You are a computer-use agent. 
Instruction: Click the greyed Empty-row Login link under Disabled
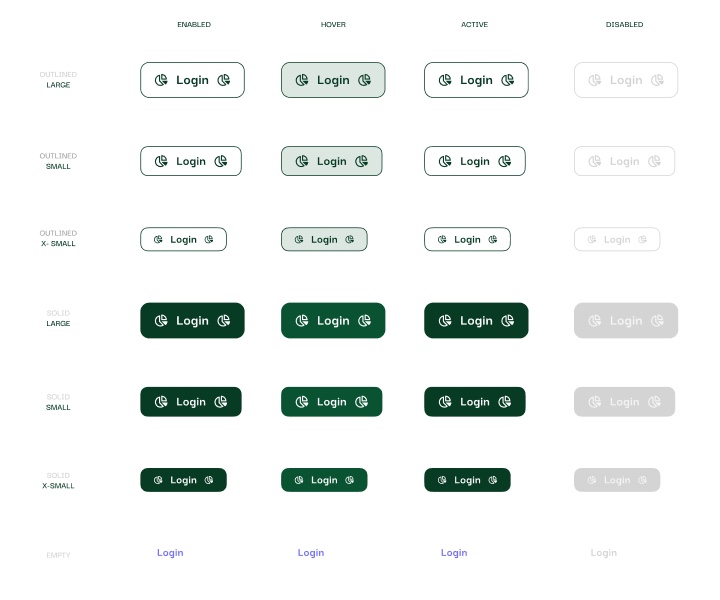(x=604, y=553)
